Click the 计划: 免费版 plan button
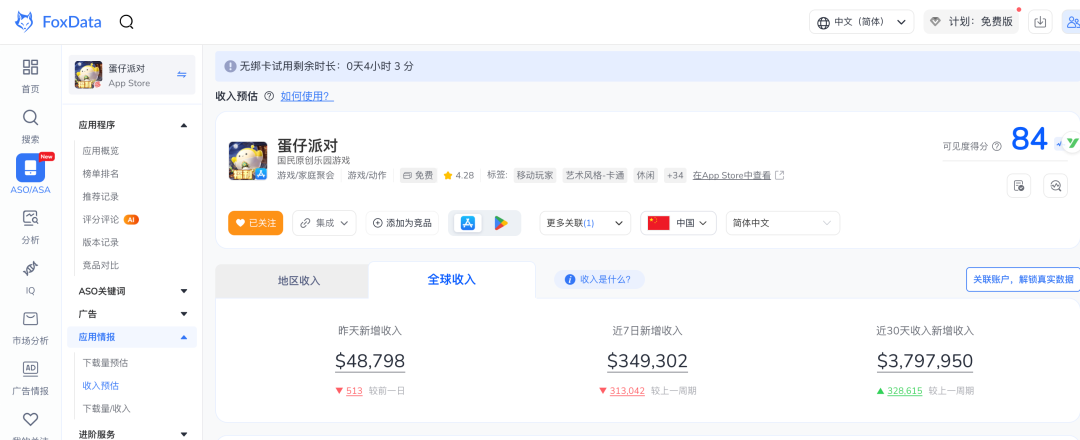 (x=971, y=22)
